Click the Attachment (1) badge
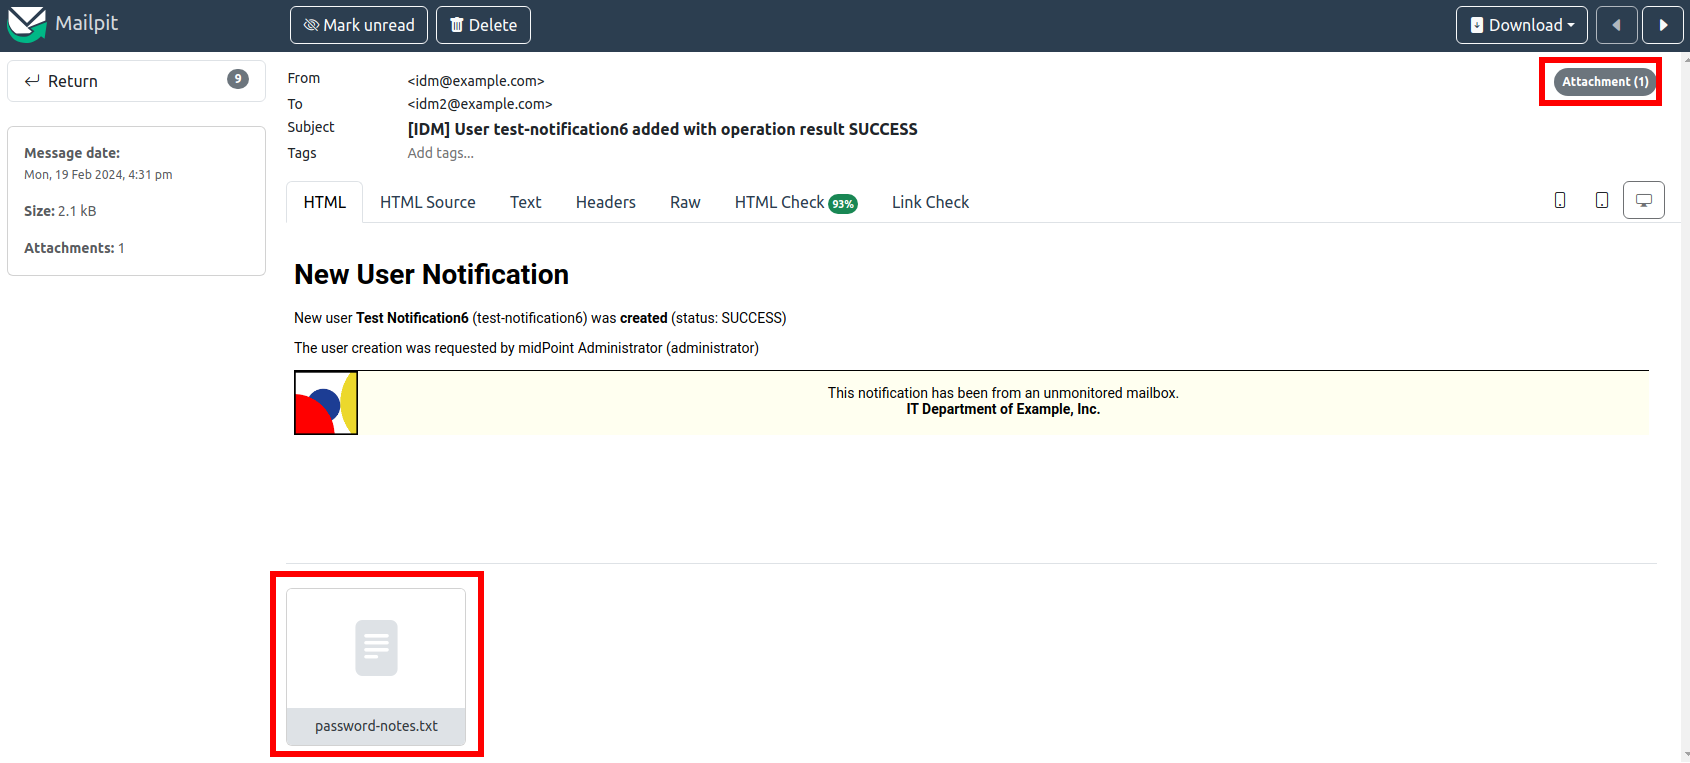1690x763 pixels. coord(1604,82)
